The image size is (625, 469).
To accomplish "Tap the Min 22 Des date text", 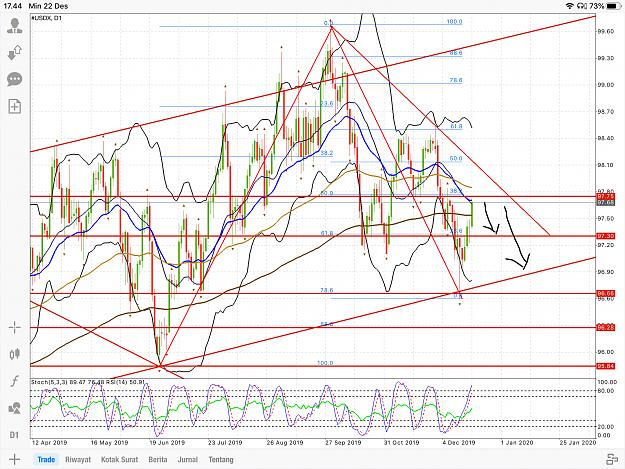I will 48,6.
